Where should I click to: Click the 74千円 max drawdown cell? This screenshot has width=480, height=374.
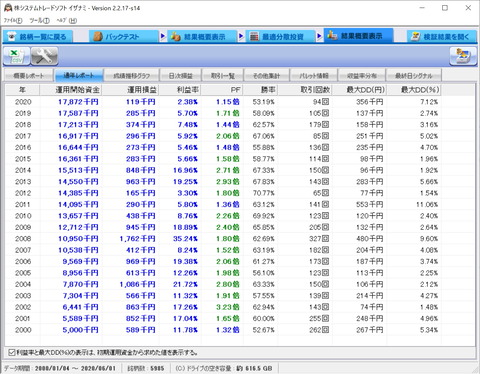point(371,307)
